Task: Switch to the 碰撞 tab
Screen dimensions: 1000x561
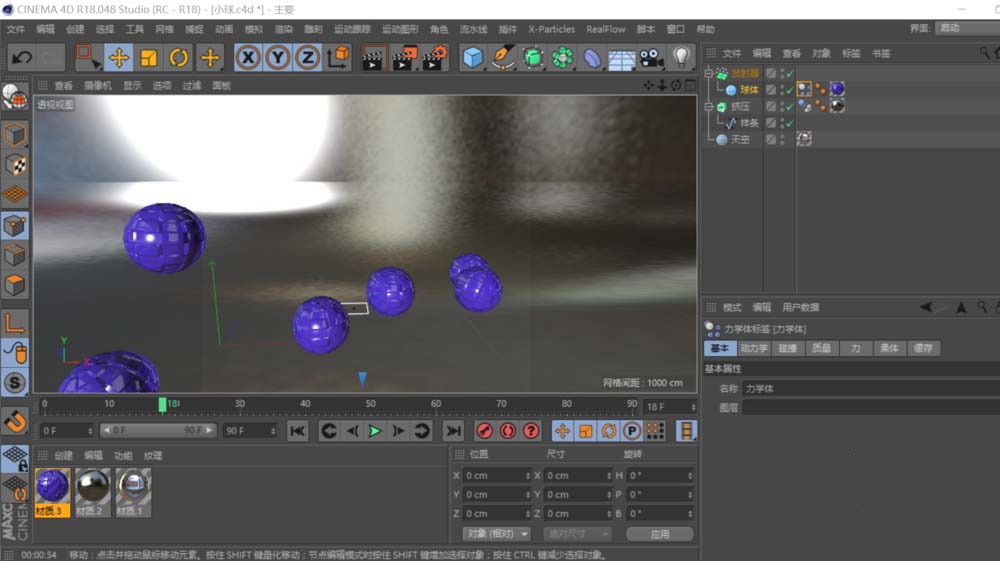Action: point(788,348)
